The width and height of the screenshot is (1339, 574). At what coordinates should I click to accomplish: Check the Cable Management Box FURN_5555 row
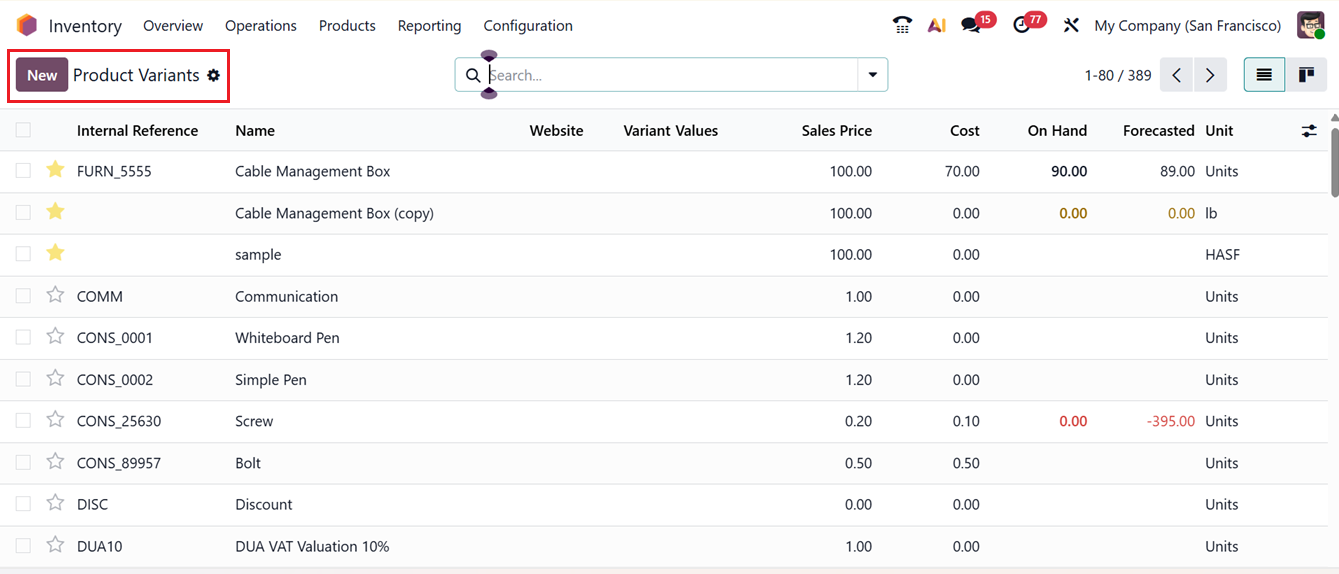(23, 171)
